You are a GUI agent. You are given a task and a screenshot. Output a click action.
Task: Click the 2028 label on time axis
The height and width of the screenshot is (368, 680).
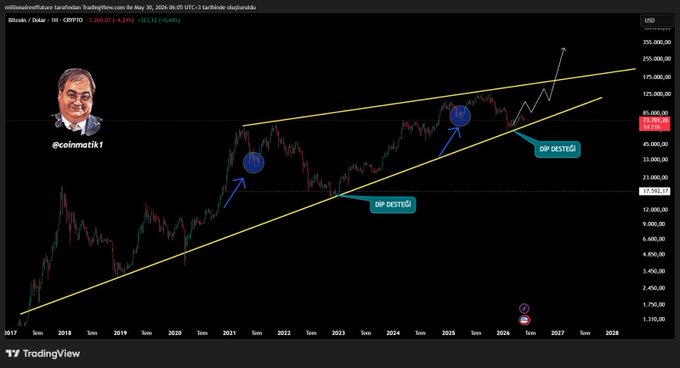tap(612, 333)
